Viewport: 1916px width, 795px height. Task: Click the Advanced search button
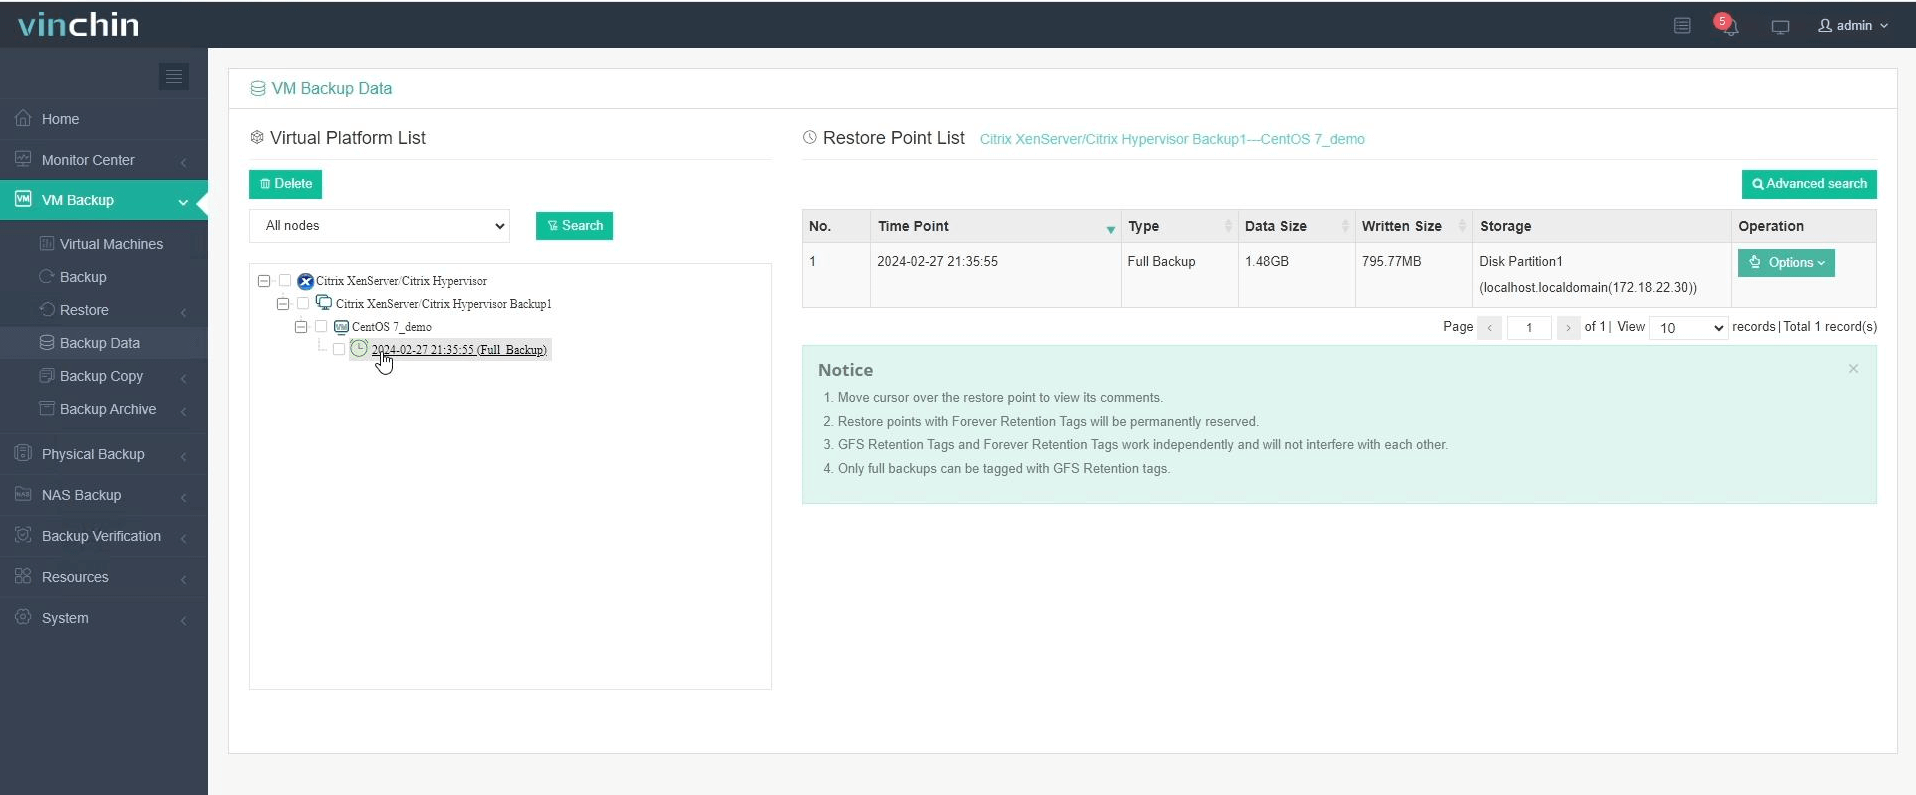point(1809,184)
